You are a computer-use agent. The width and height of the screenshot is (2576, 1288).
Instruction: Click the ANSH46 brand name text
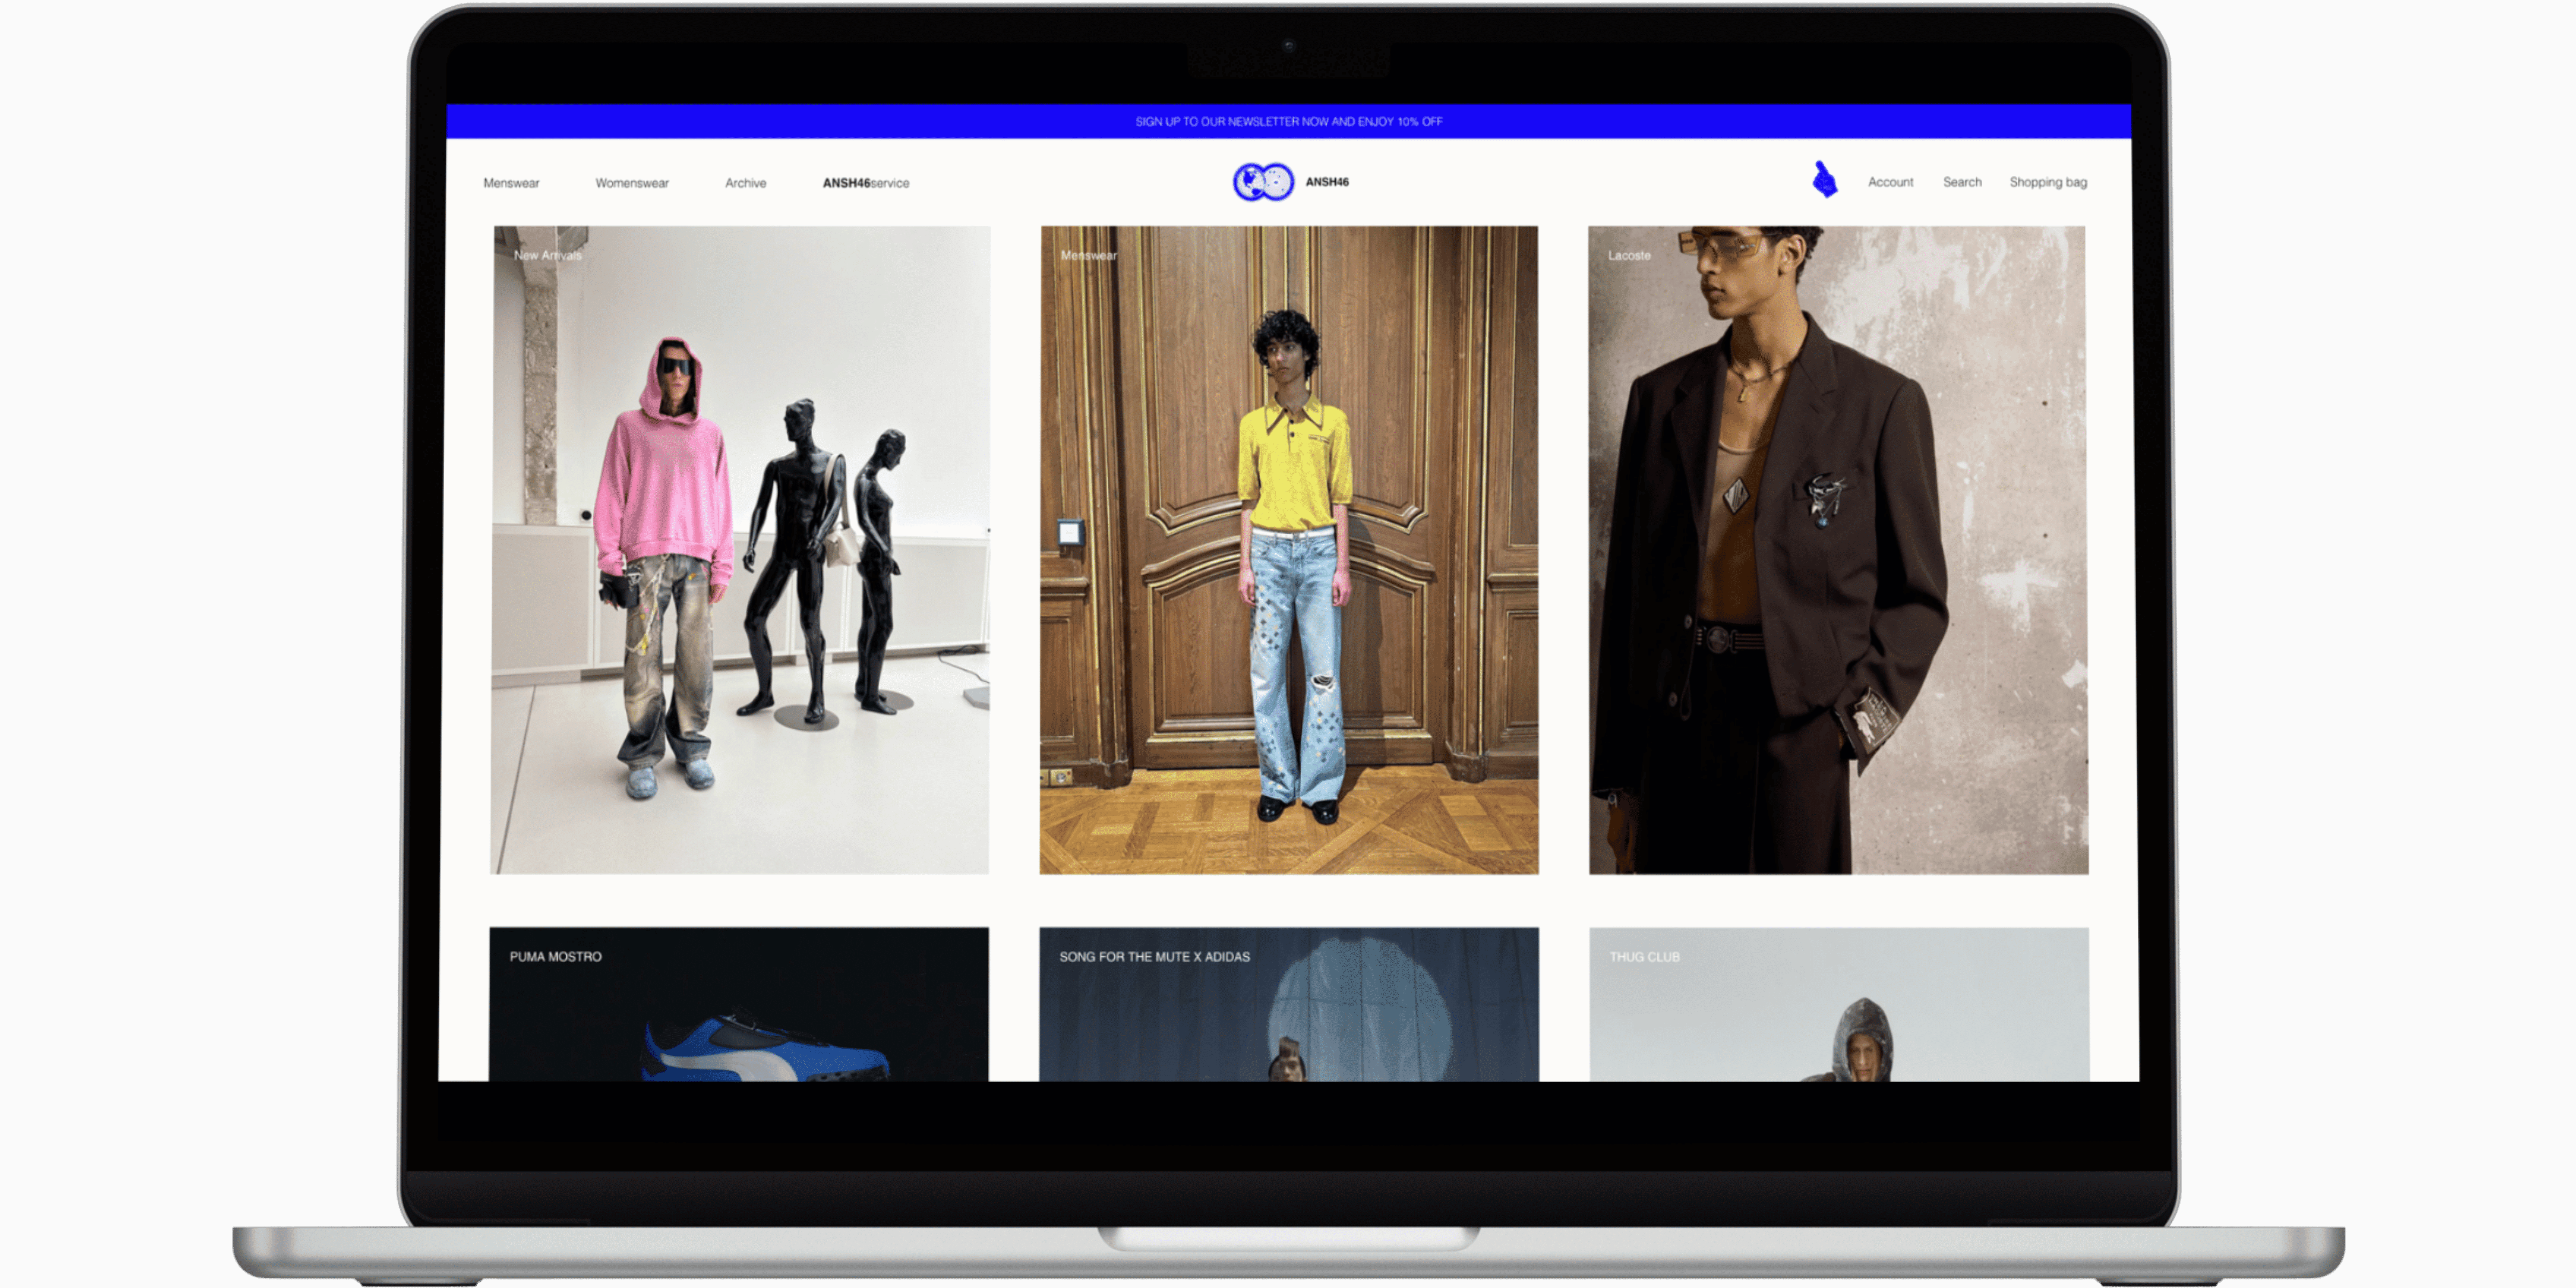(x=1327, y=182)
